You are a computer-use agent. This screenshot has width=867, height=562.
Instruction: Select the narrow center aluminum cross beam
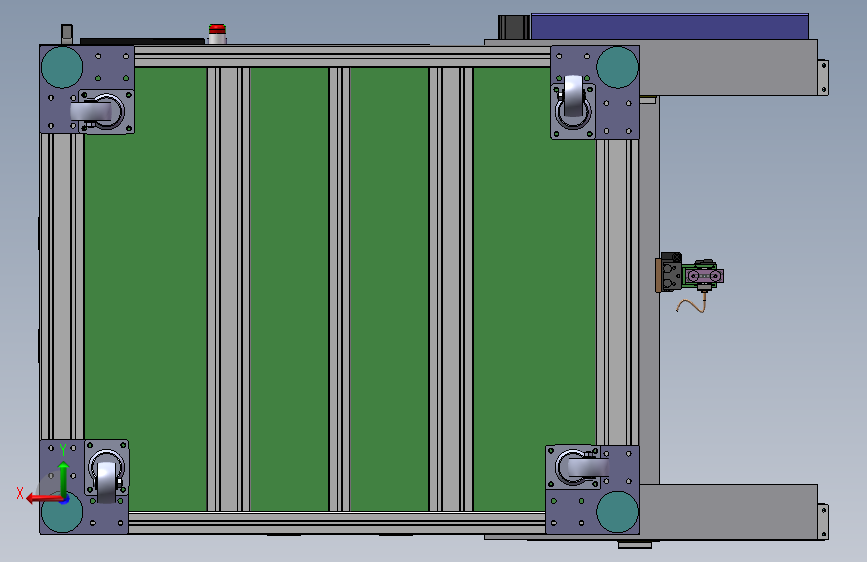tap(339, 289)
